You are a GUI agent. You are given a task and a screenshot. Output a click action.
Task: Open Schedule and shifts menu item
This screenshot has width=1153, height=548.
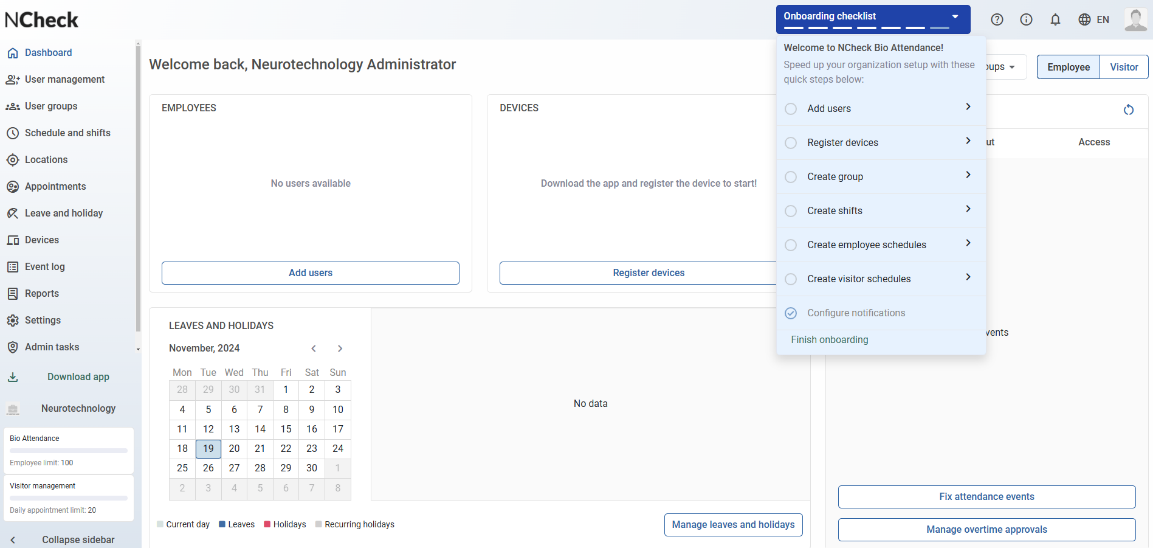[67, 133]
